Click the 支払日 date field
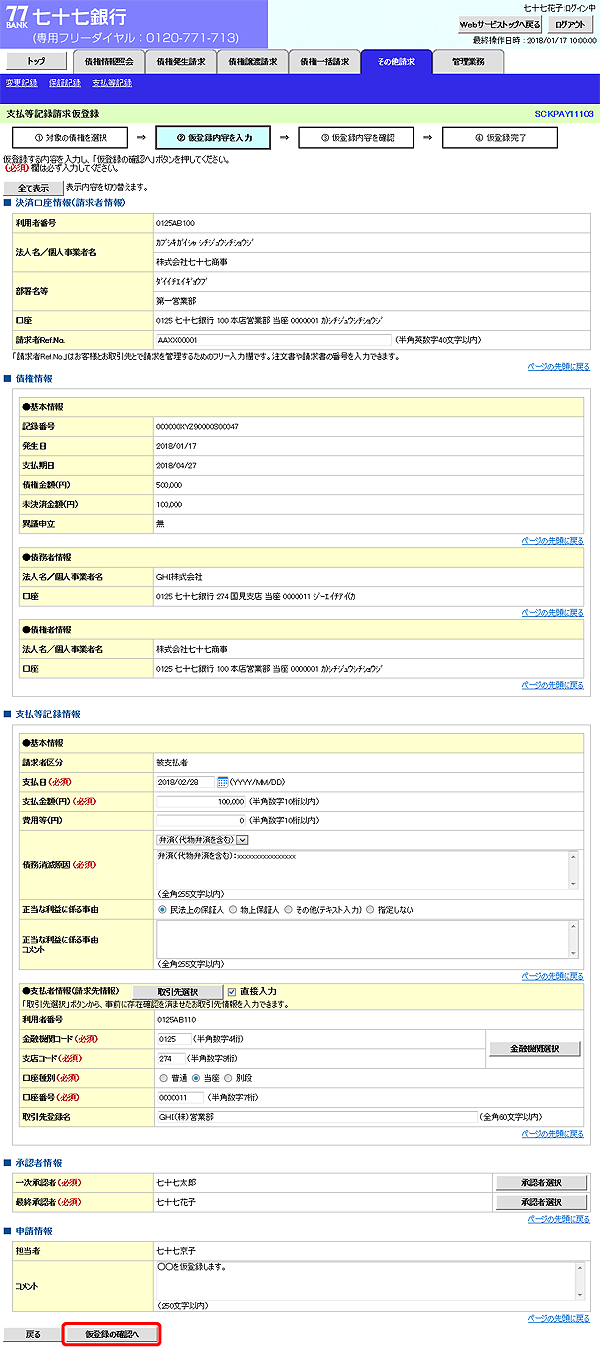This screenshot has width=600, height=1350. [186, 781]
